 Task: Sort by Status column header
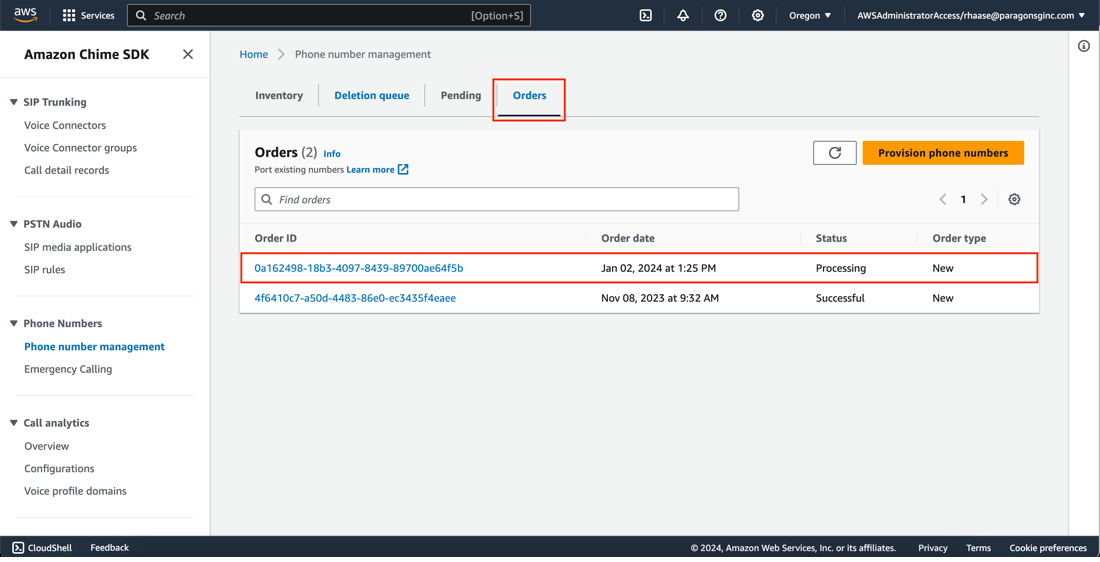click(831, 239)
